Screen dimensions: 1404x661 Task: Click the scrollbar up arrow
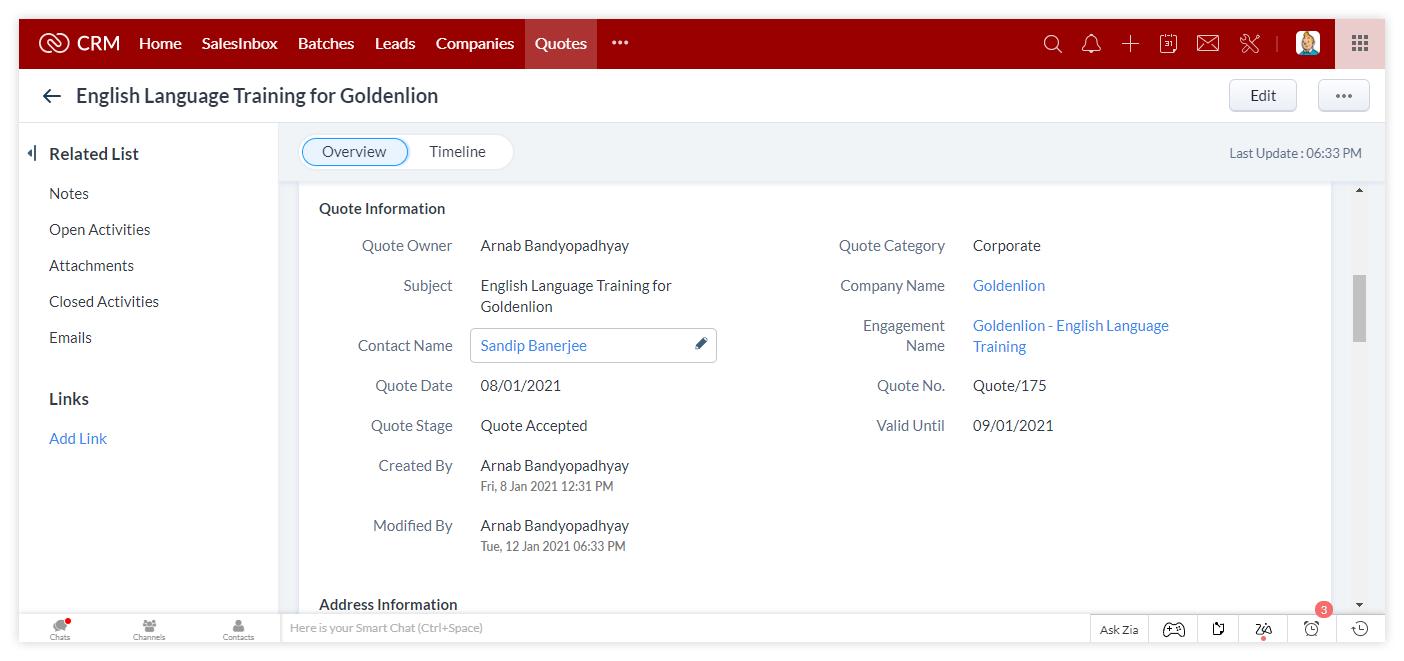coord(1359,190)
